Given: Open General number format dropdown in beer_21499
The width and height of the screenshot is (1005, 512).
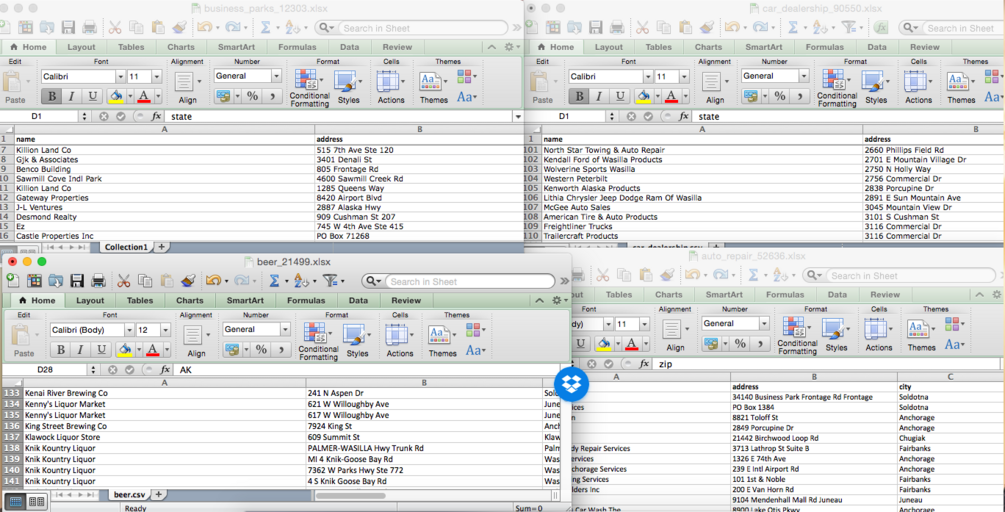Looking at the screenshot, I should click(x=285, y=329).
